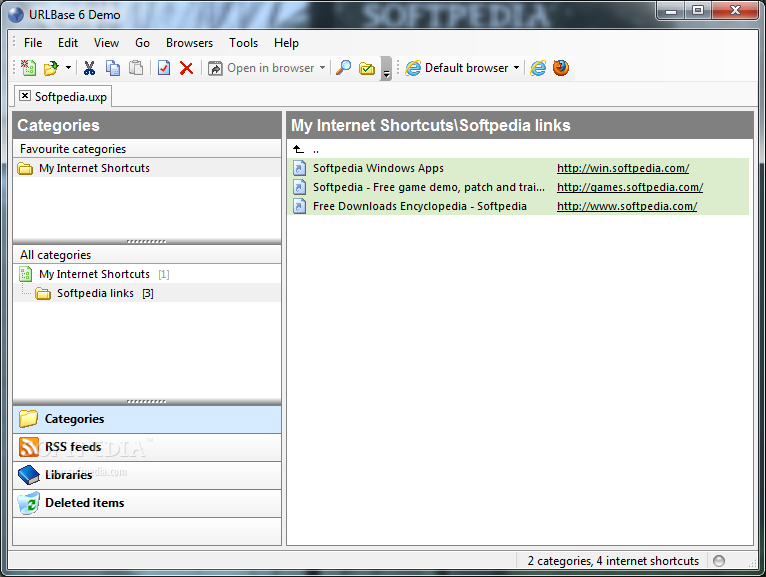Open the Help menu
This screenshot has height=577, width=766.
click(x=286, y=43)
